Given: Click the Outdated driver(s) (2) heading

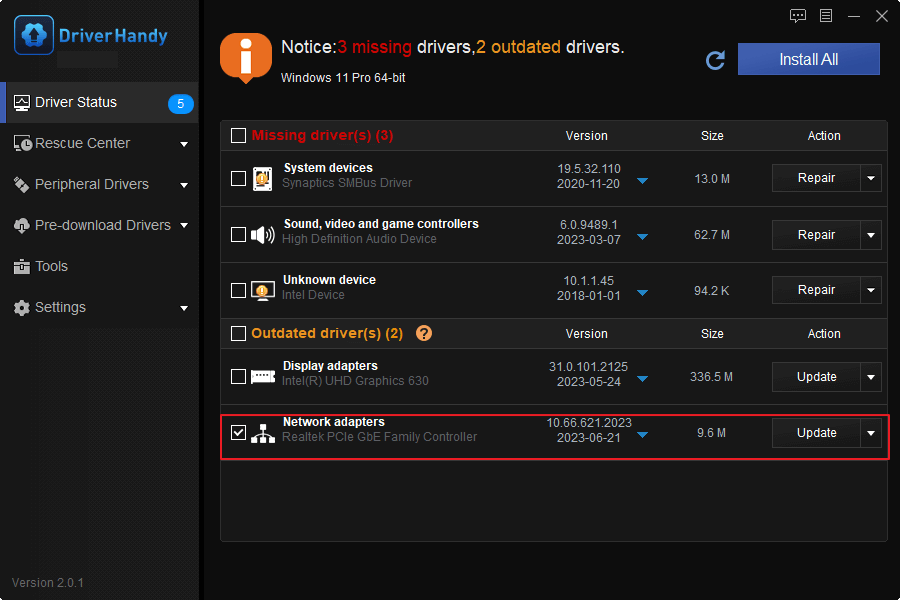Looking at the screenshot, I should (327, 334).
